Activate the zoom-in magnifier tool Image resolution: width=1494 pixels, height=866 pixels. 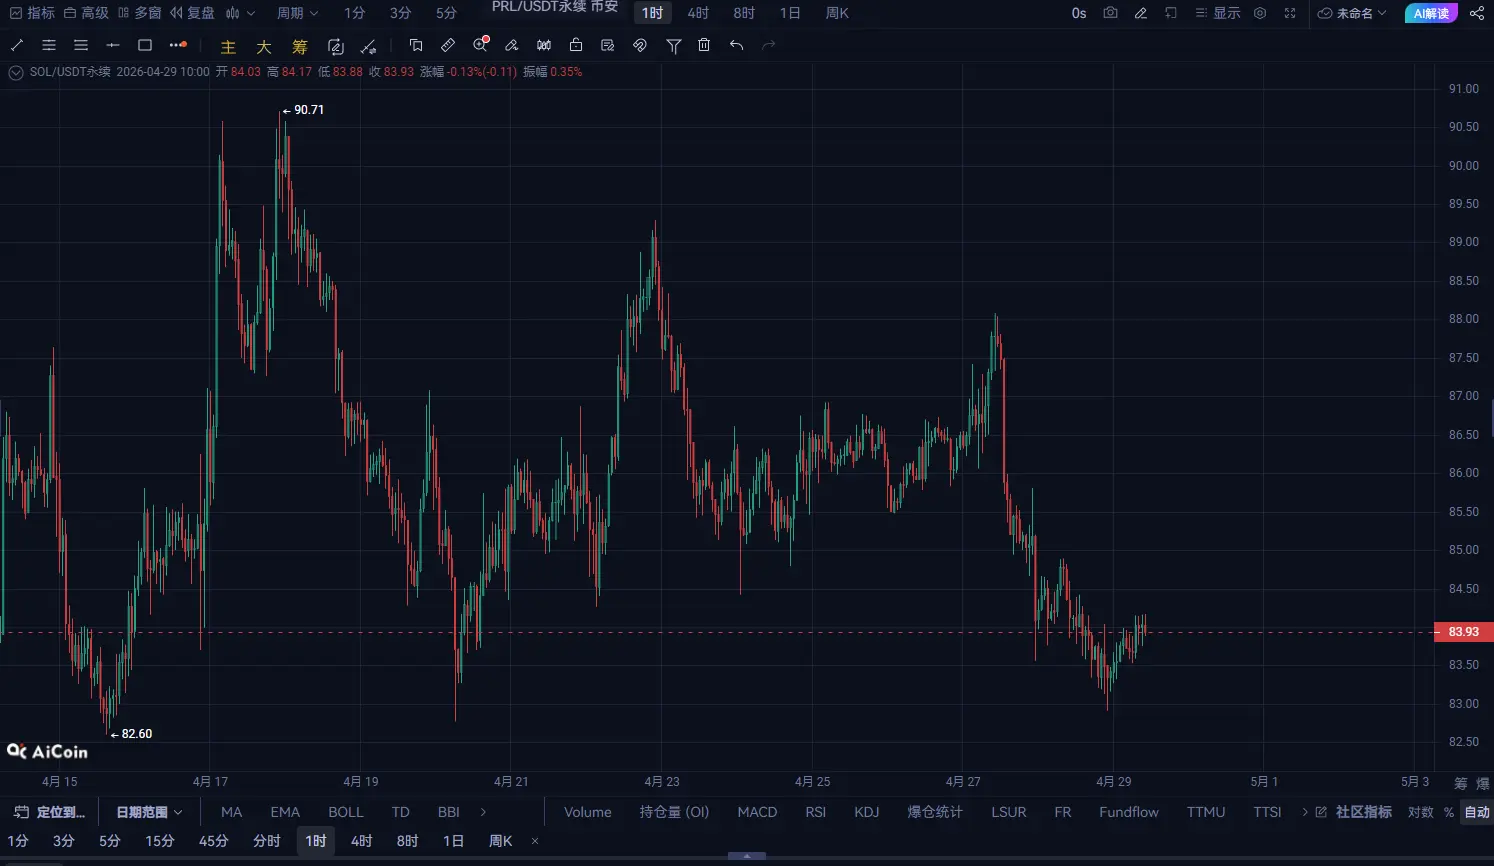[481, 45]
